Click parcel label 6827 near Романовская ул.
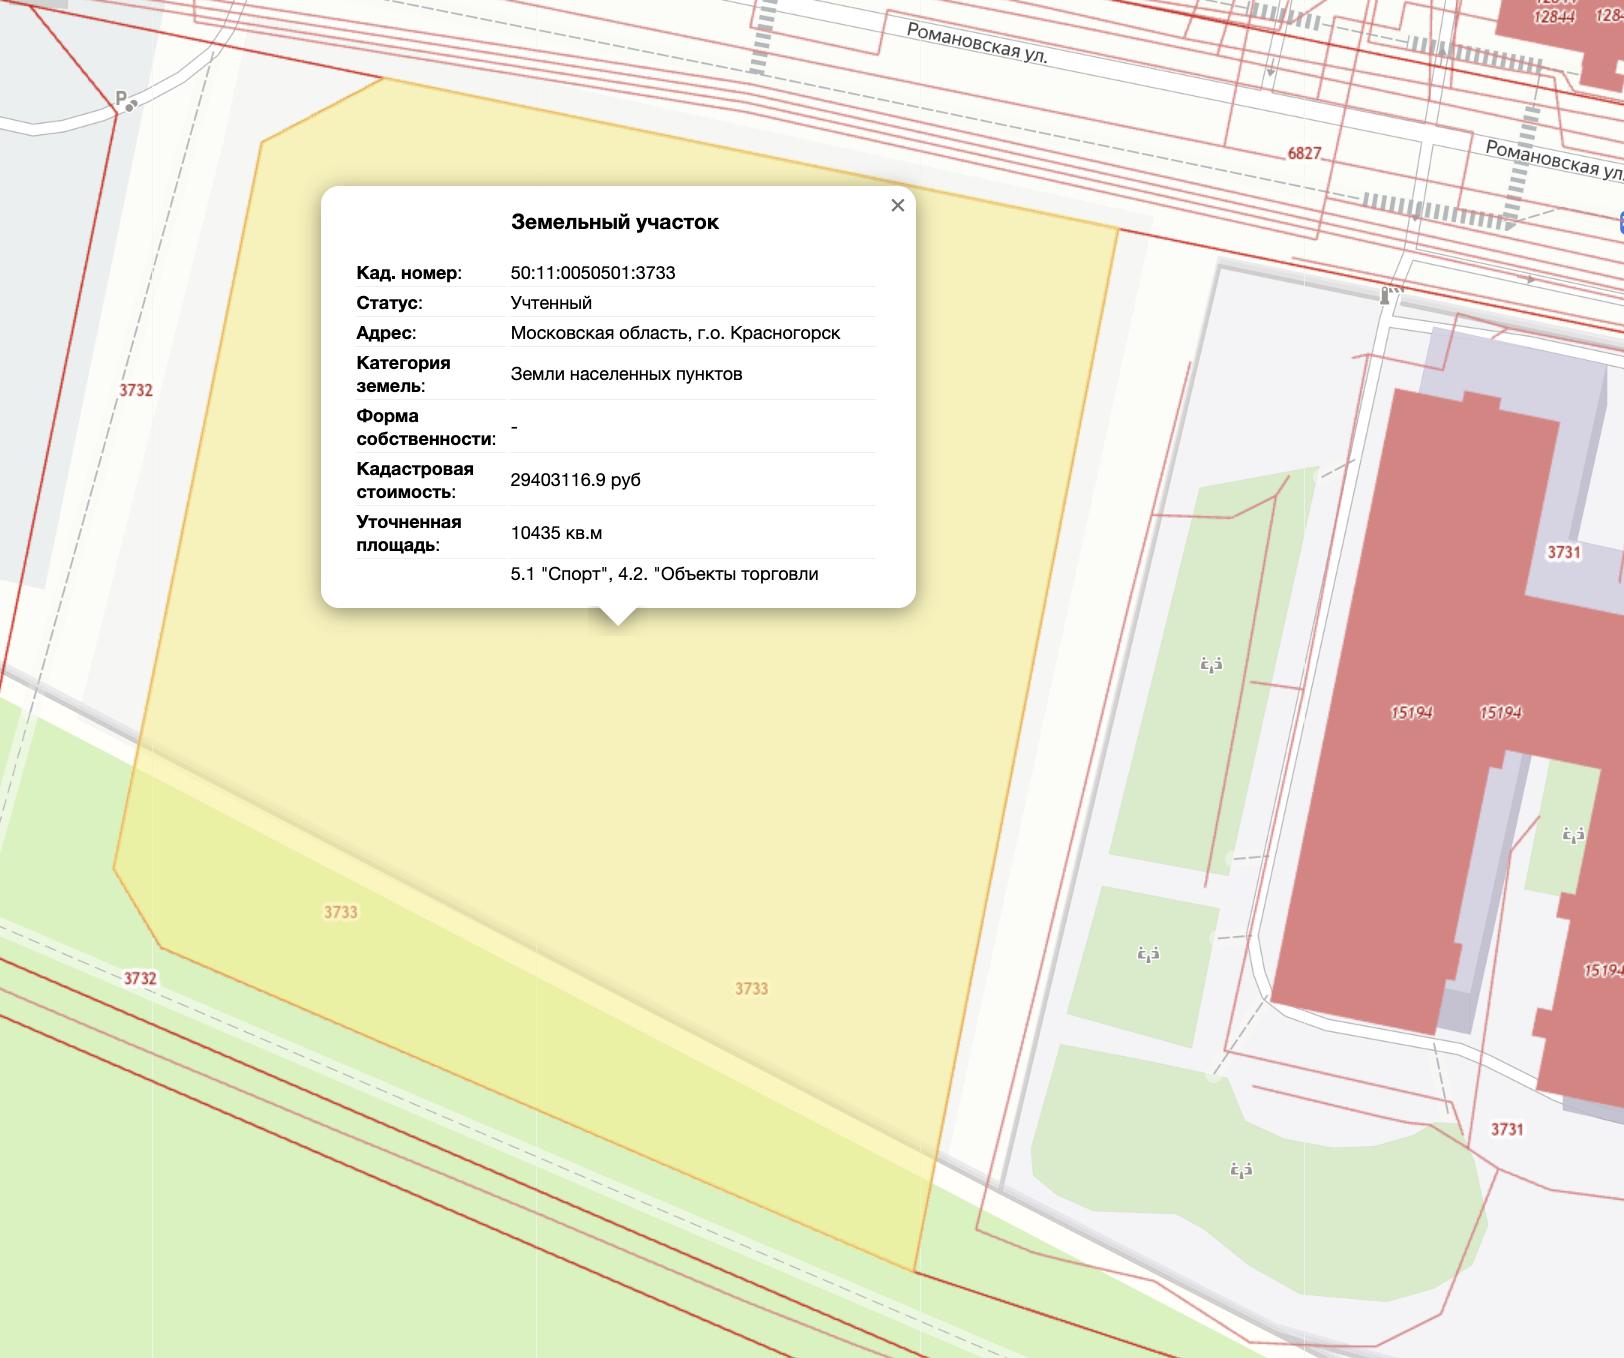1624x1358 pixels. click(x=1304, y=153)
